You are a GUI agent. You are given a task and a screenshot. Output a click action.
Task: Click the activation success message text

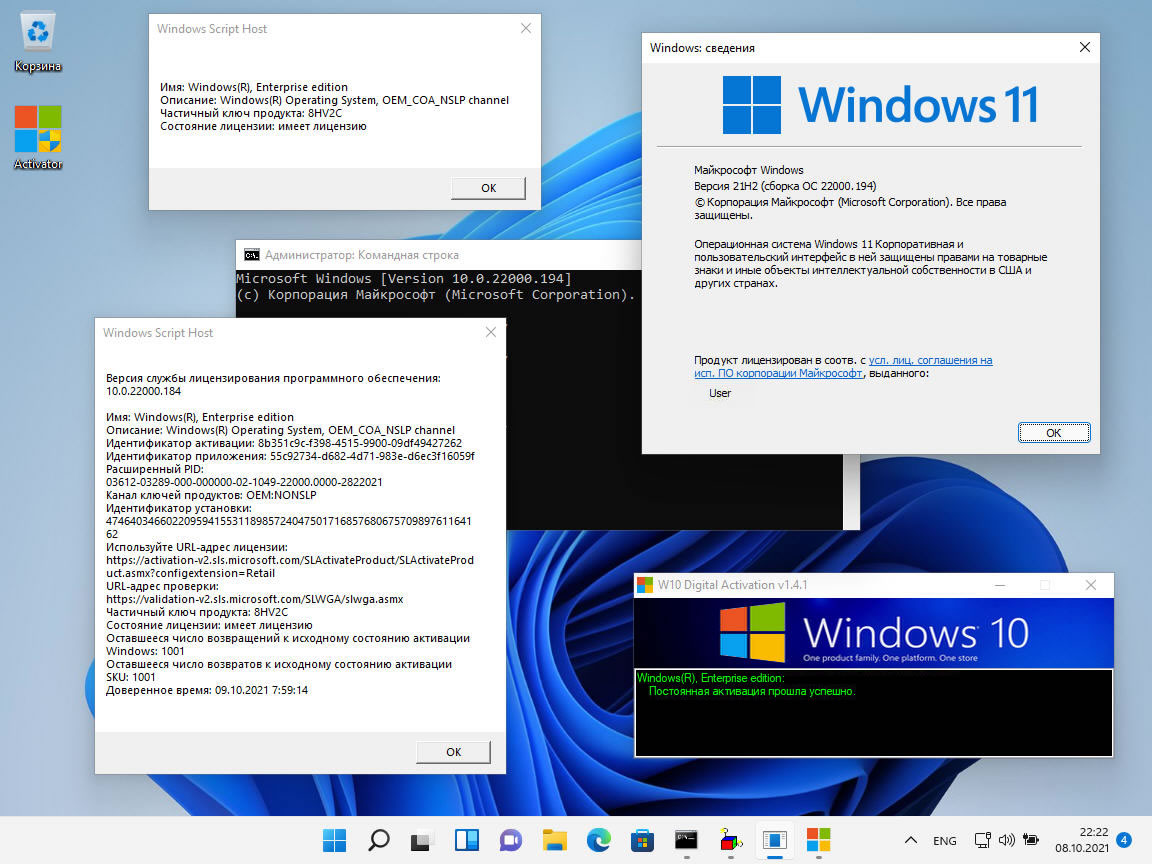pos(752,691)
